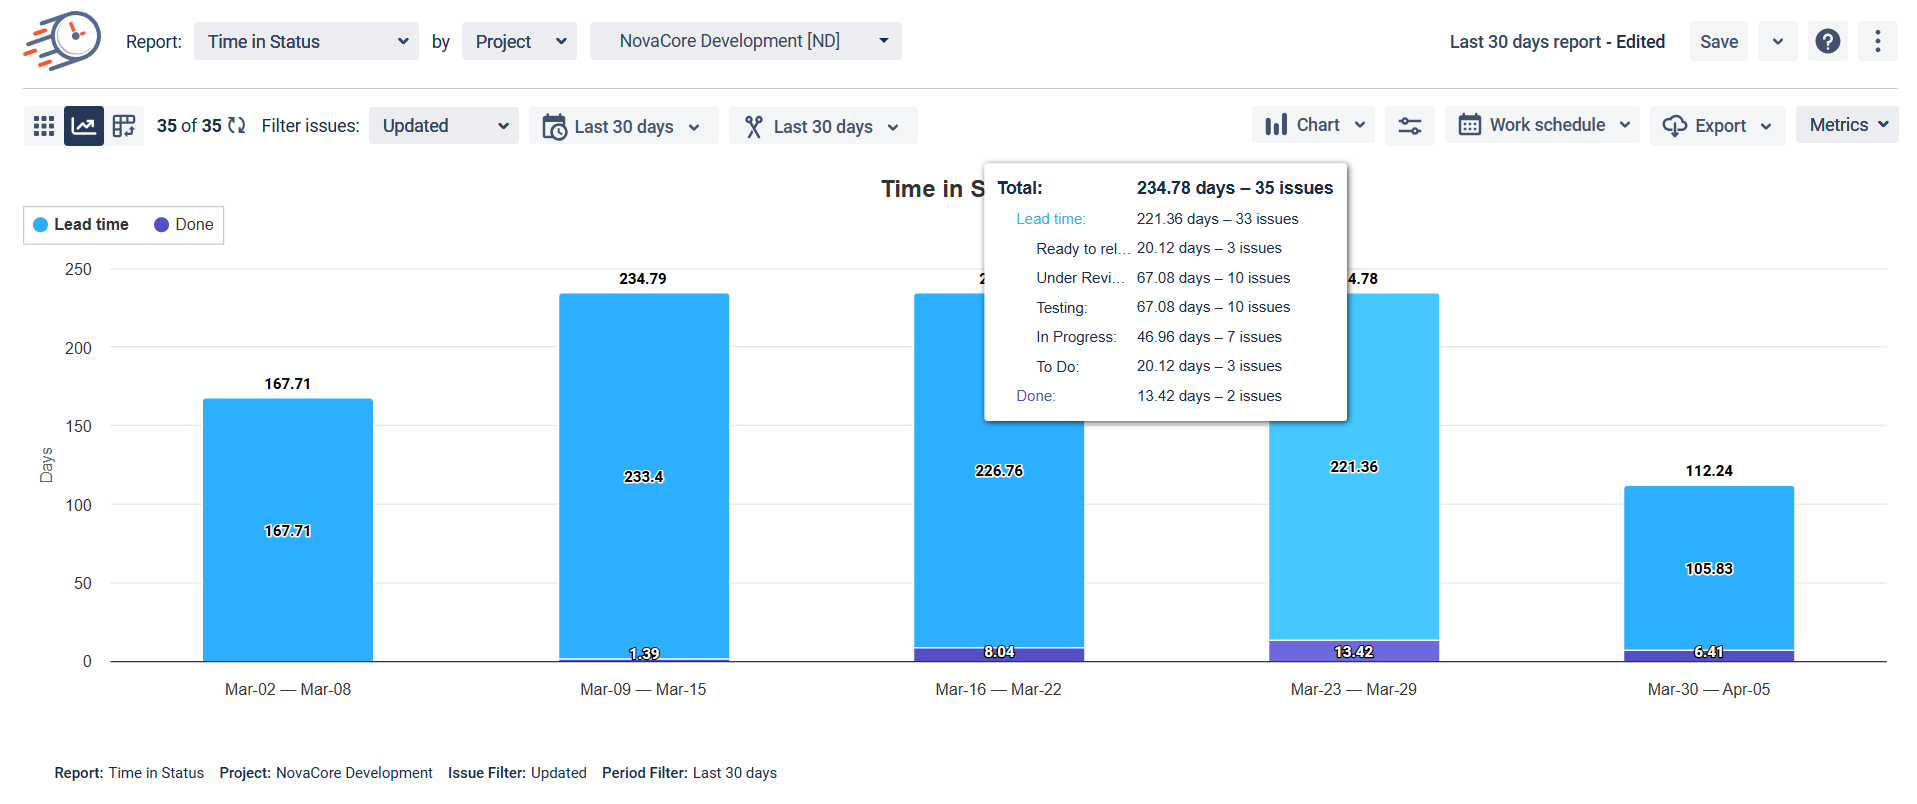Toggle Lead time legend series

(x=81, y=225)
